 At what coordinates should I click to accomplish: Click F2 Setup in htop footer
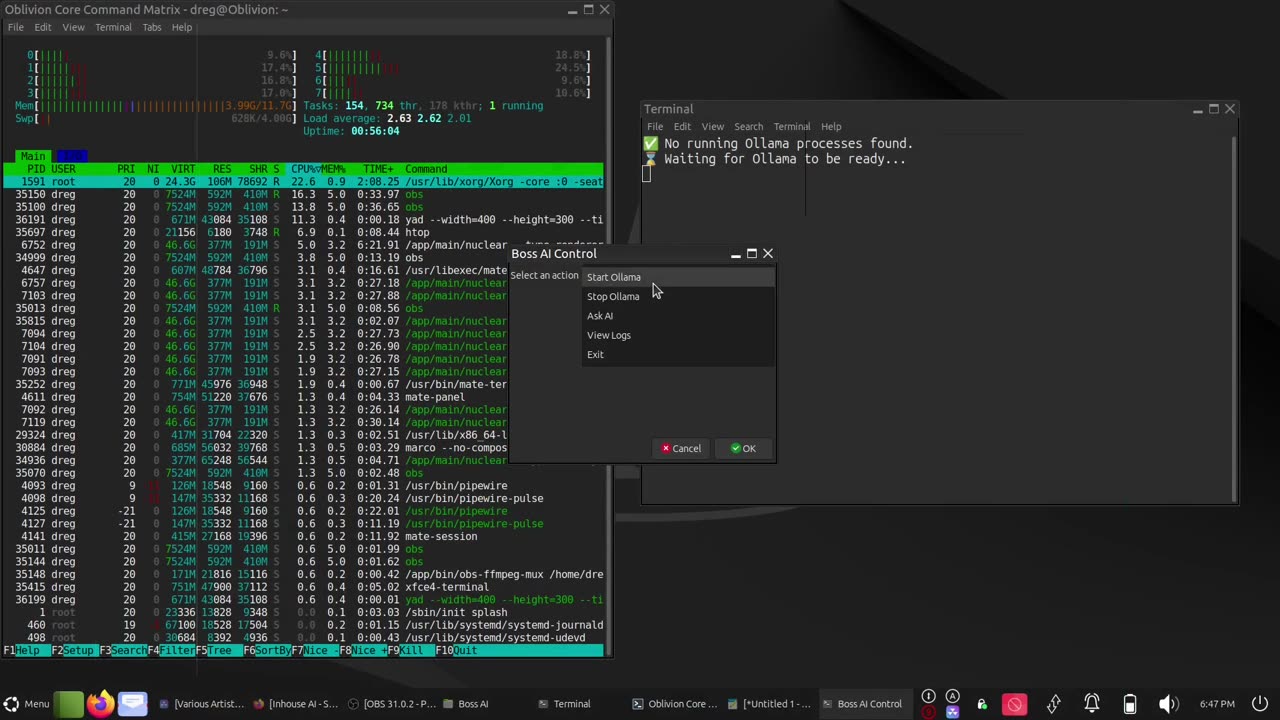click(x=74, y=650)
